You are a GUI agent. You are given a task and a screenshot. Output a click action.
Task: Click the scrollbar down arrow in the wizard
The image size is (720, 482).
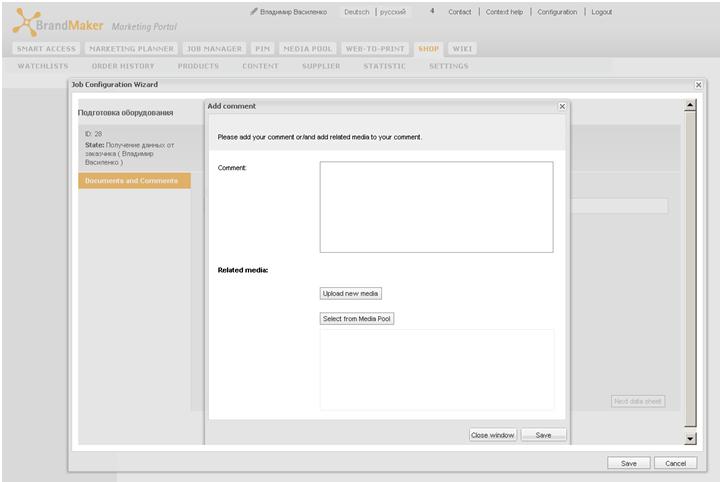coord(690,439)
